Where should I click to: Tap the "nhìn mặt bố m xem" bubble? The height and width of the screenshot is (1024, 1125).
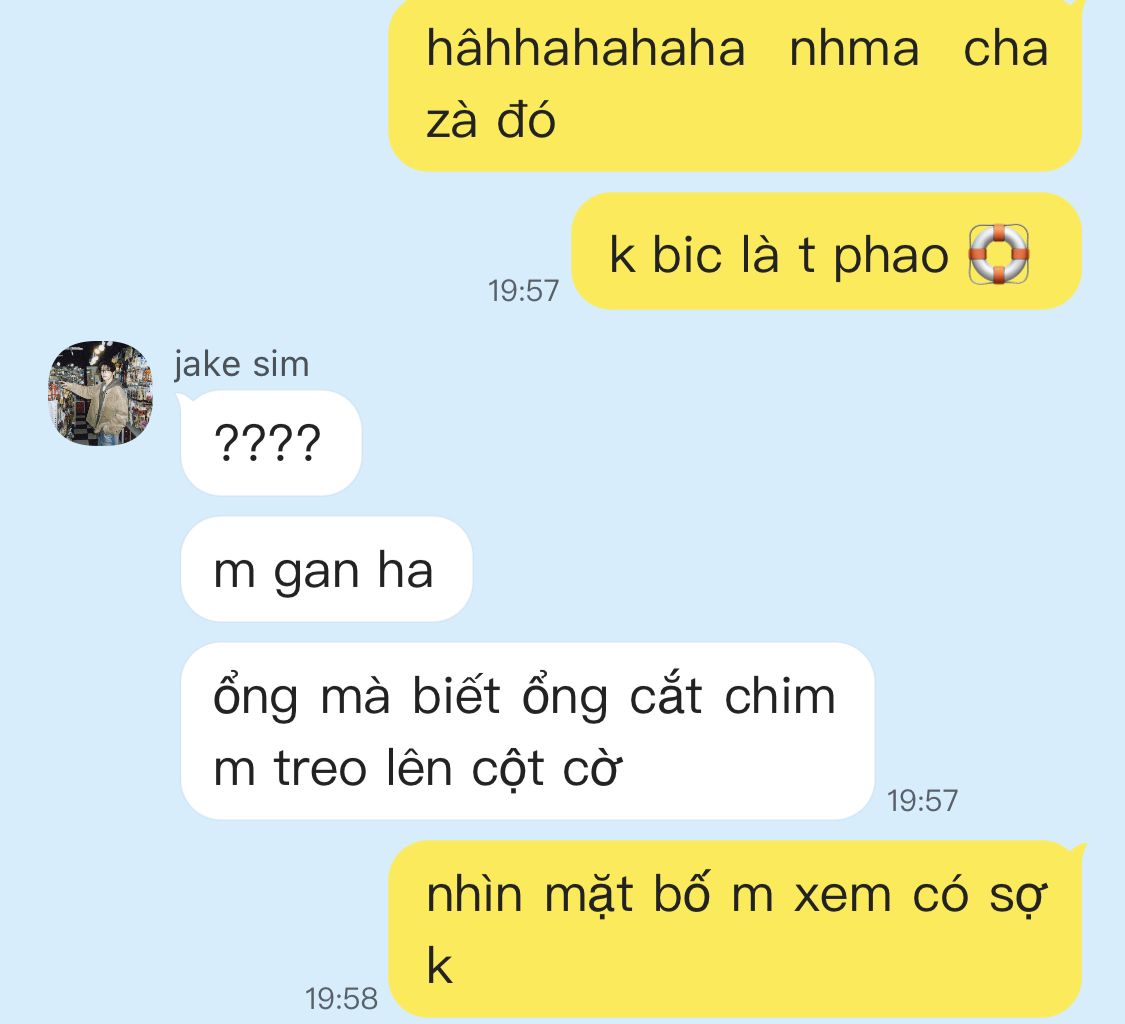735,929
